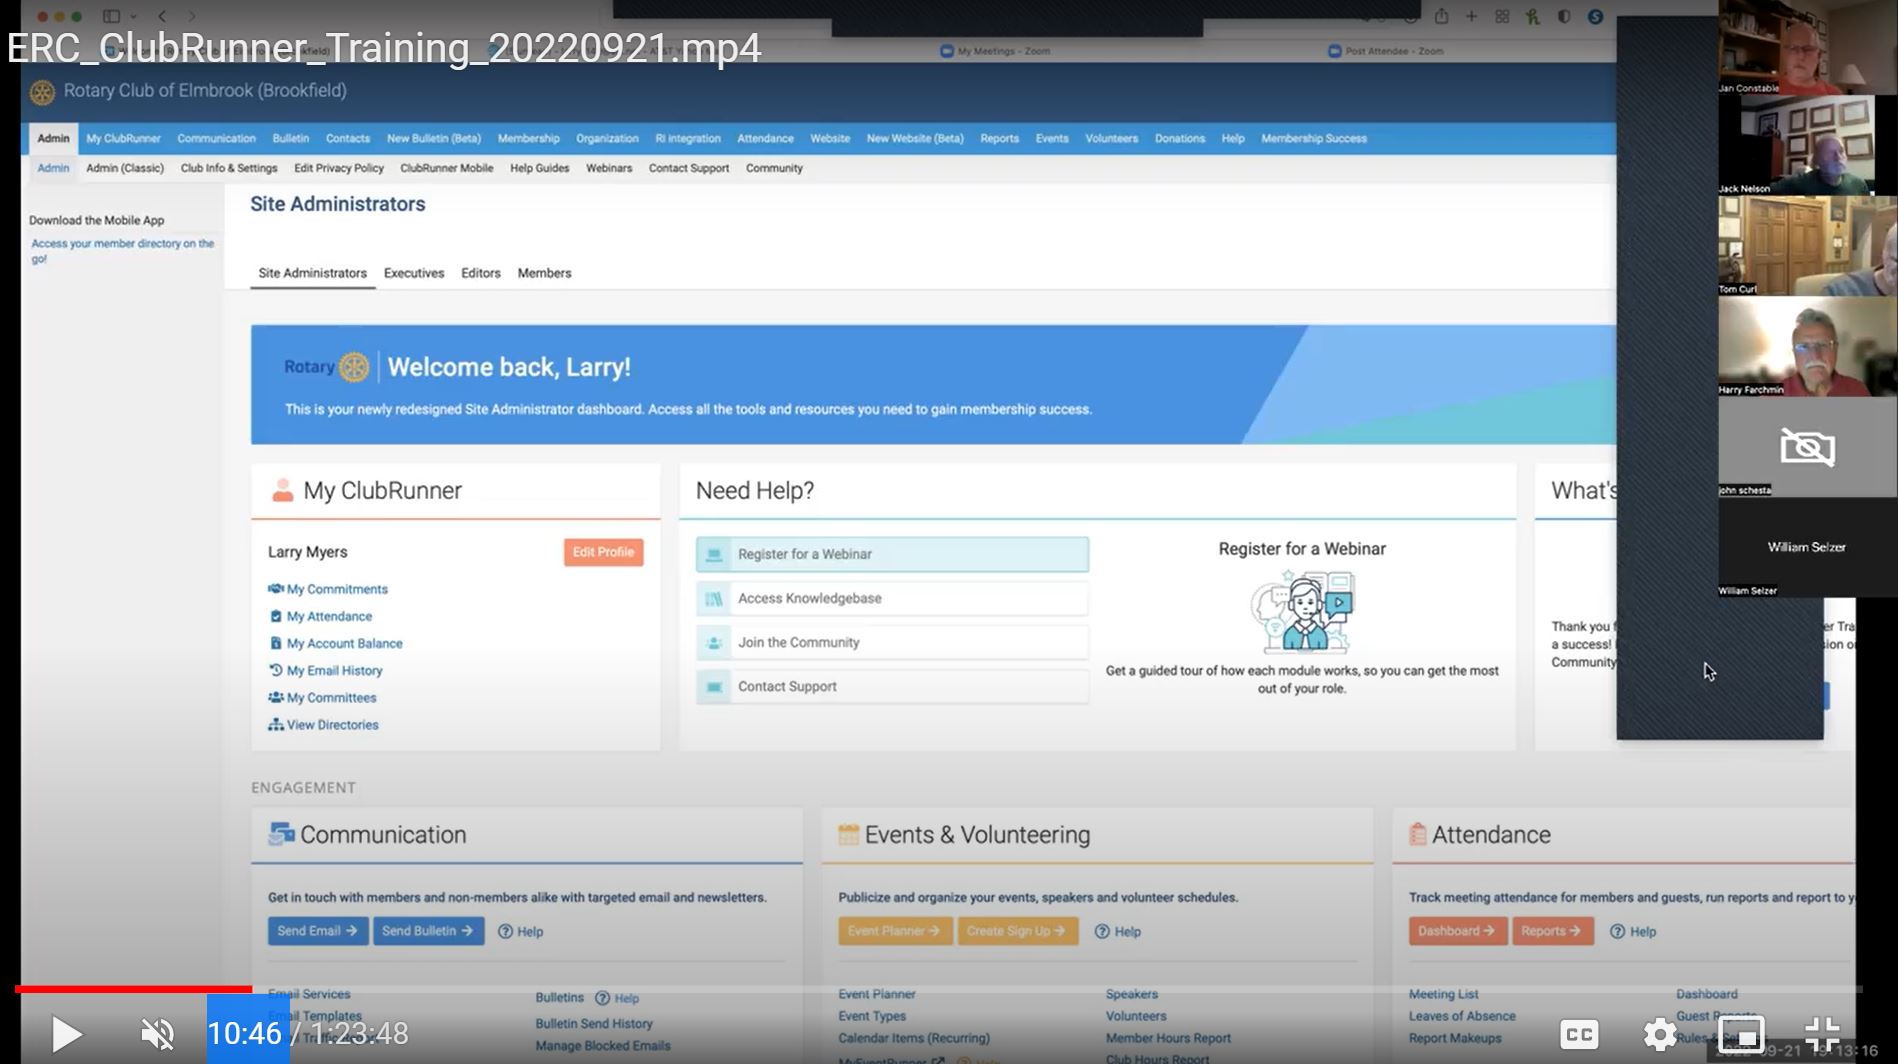
Task: Click the Rotary wheel logo in header
Action: click(x=42, y=92)
